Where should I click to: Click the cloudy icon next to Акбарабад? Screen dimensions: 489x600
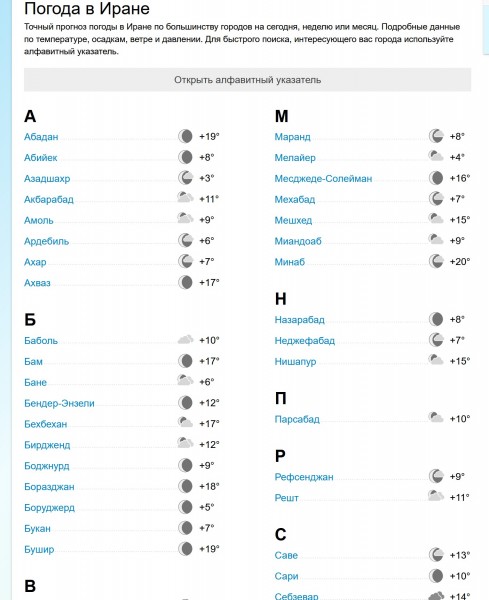pos(186,198)
